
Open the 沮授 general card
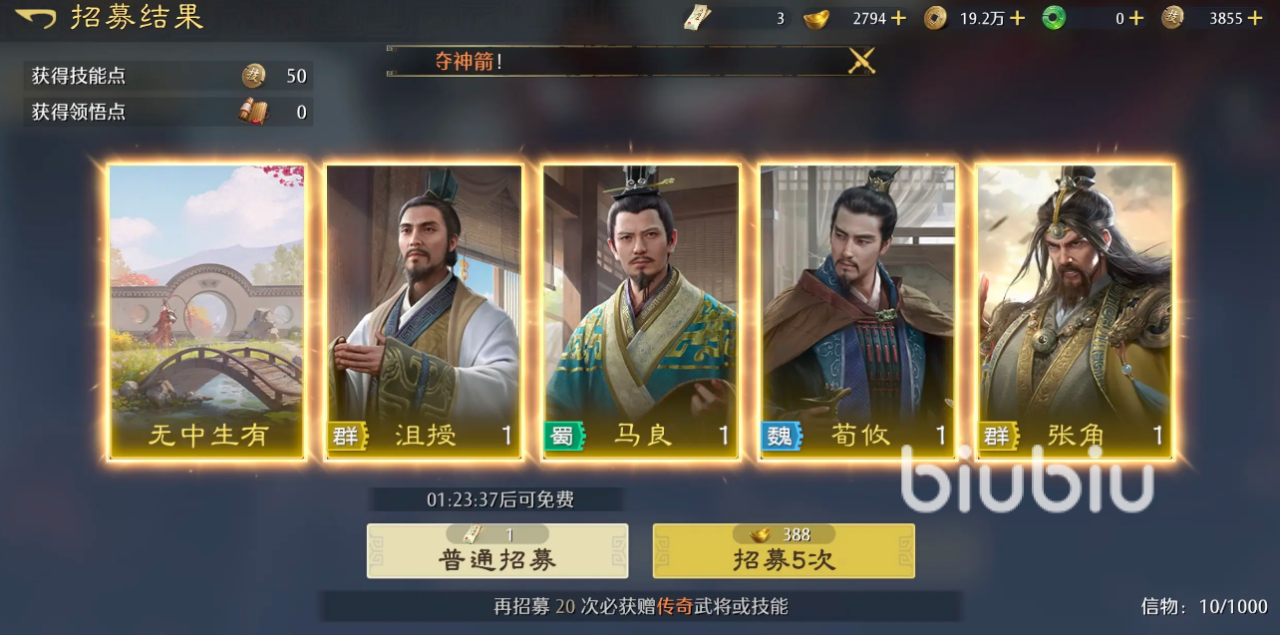pyautogui.click(x=424, y=312)
